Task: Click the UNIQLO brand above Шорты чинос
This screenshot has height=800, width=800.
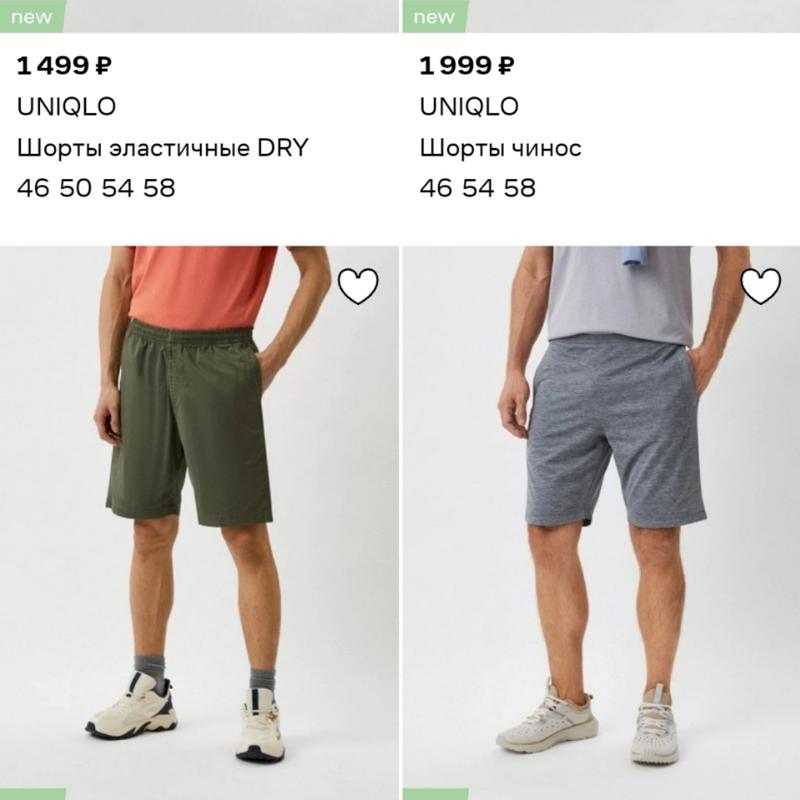Action: point(469,107)
